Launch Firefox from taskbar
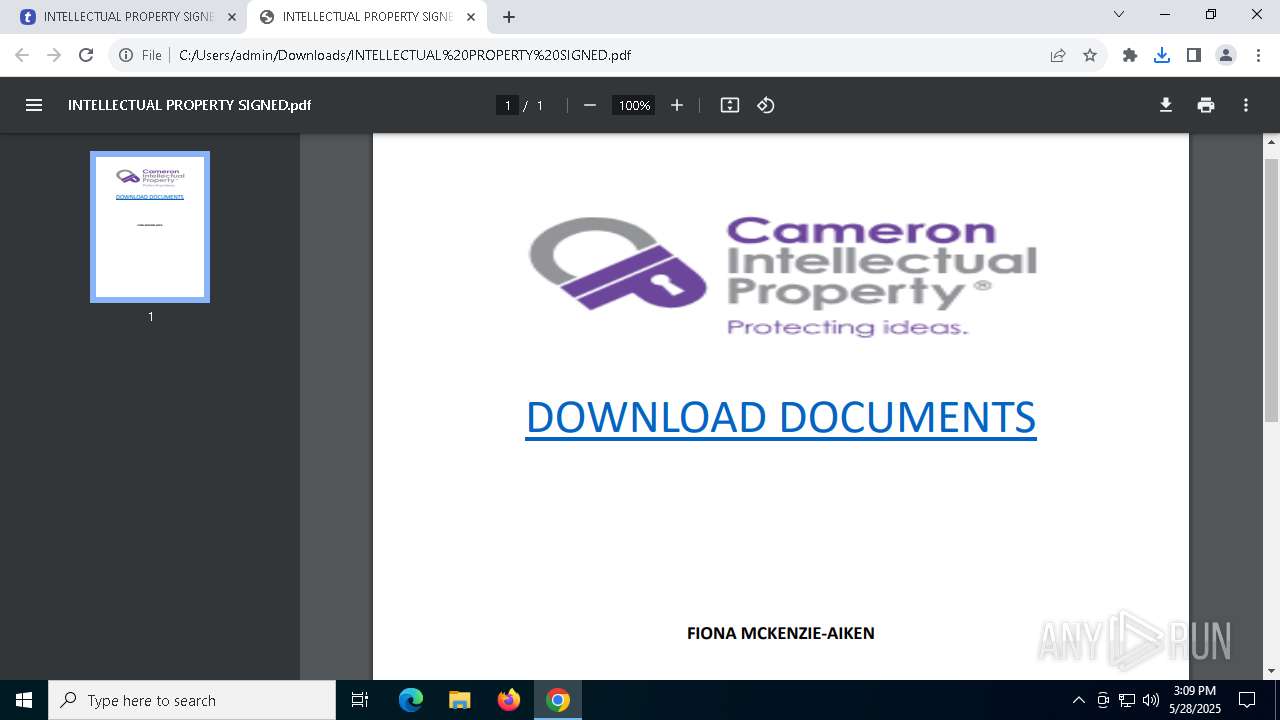The height and width of the screenshot is (720, 1280). click(509, 700)
